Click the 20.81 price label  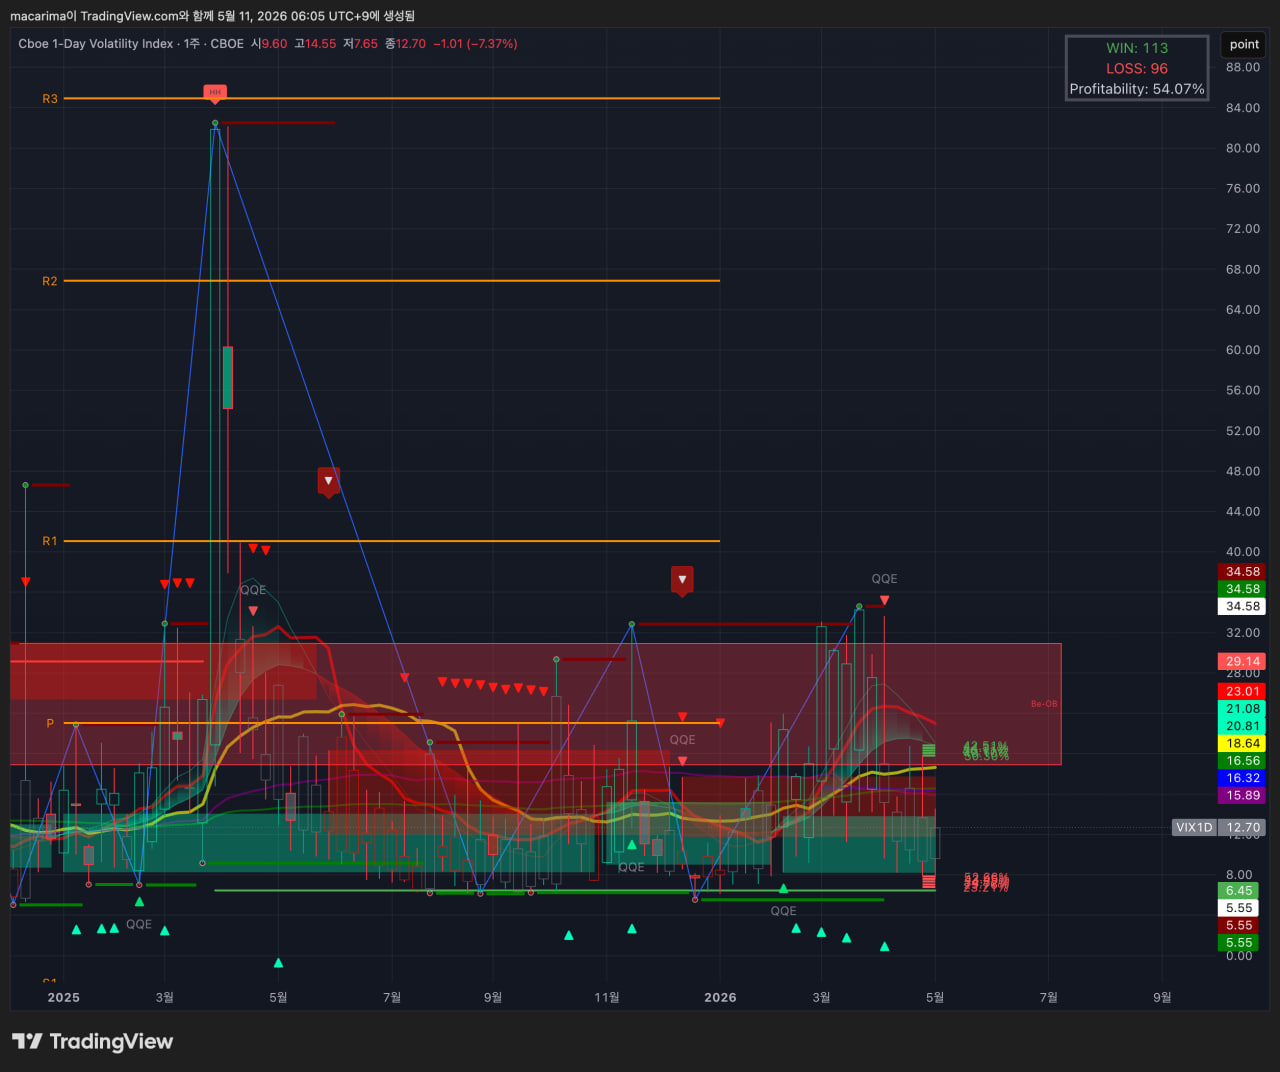point(1243,726)
